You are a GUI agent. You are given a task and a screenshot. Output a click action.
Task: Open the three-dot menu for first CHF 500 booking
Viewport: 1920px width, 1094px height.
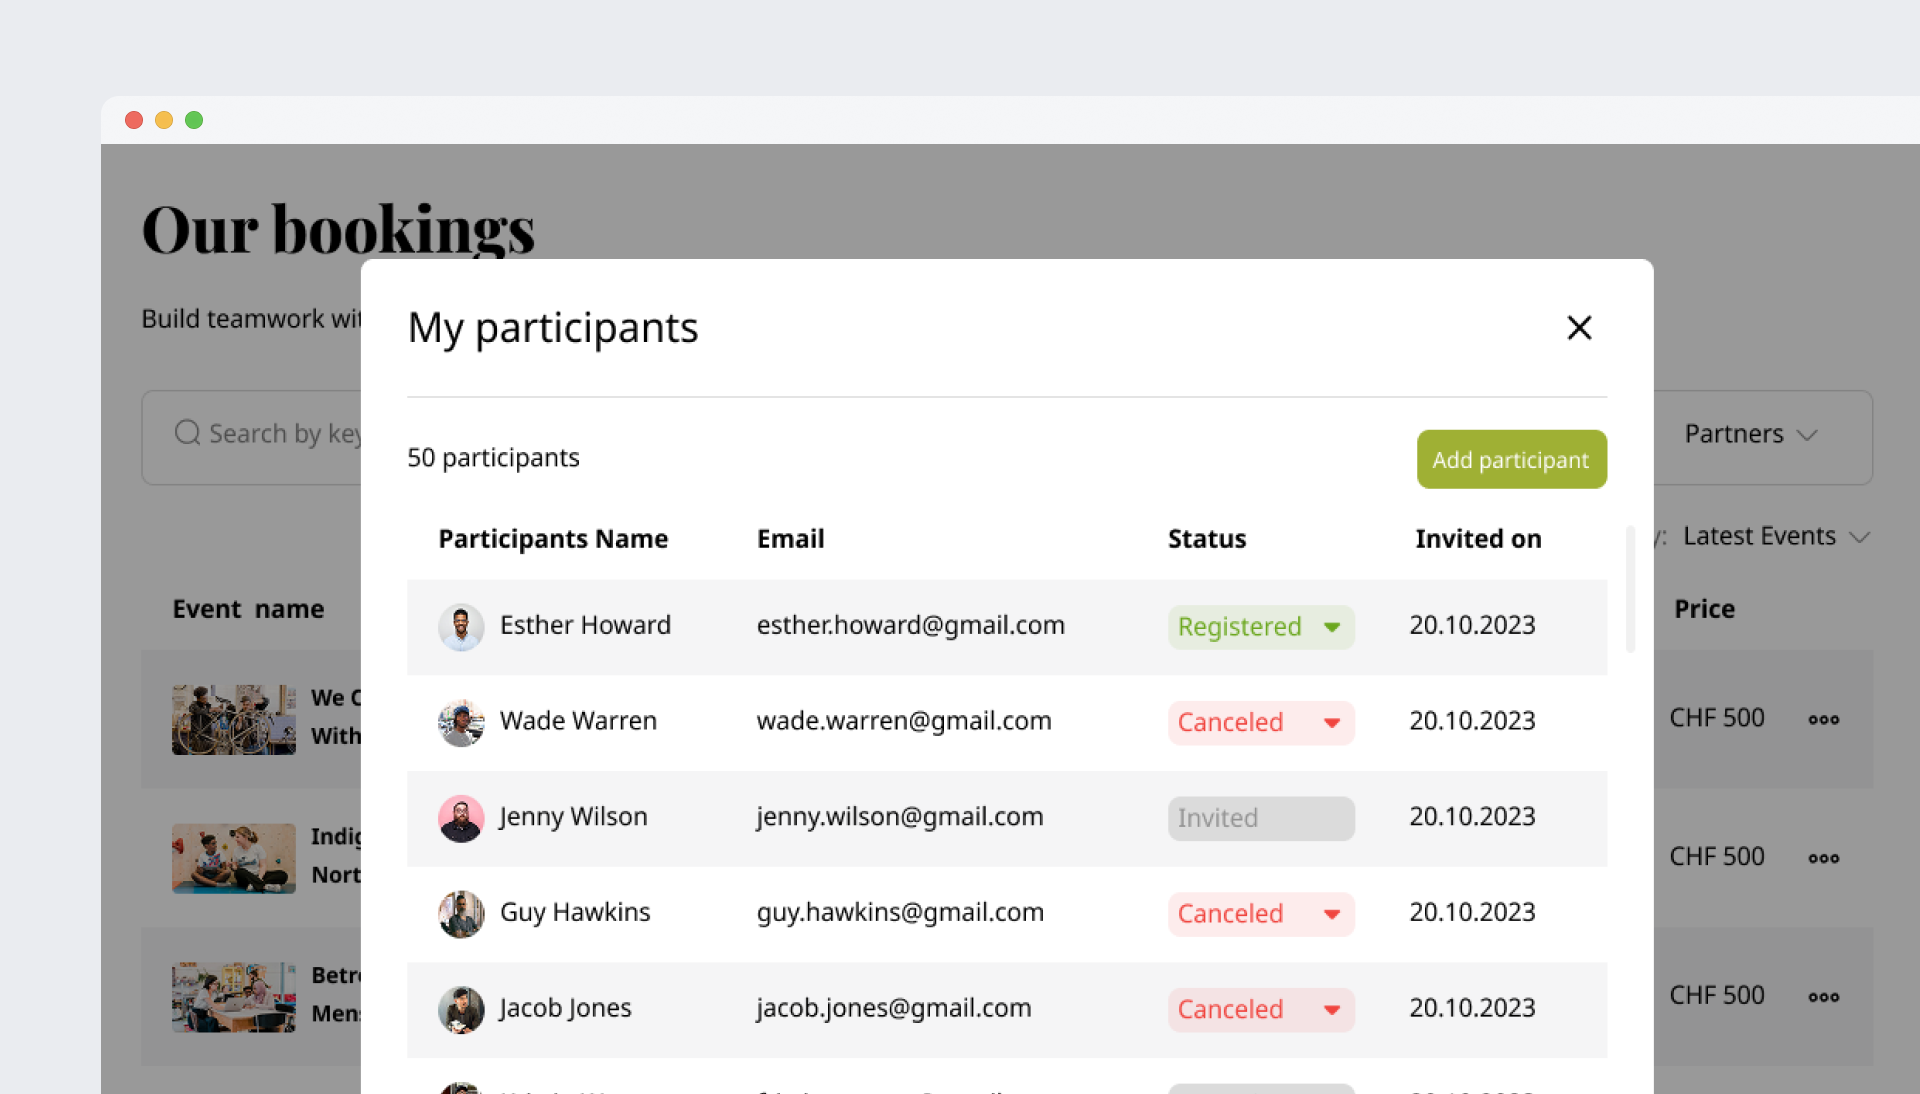[x=1823, y=720]
